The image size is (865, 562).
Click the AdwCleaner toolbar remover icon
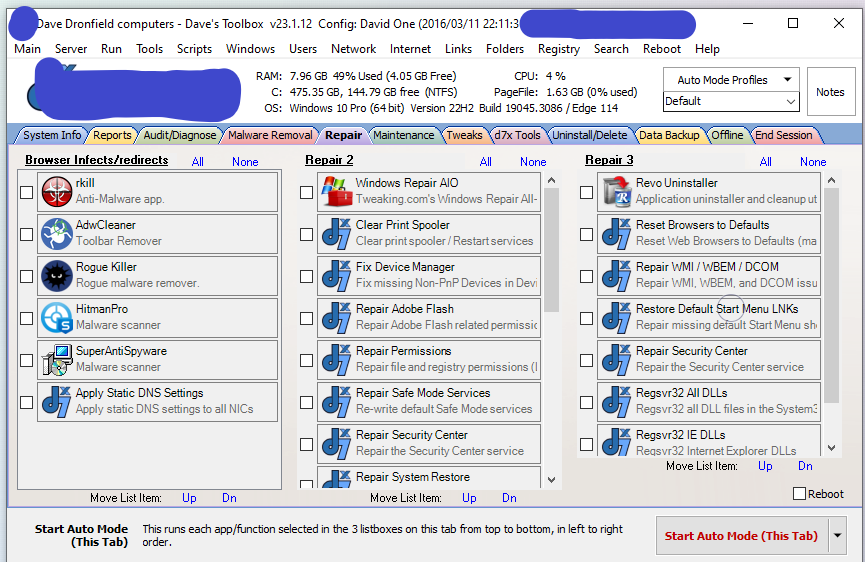pyautogui.click(x=57, y=233)
